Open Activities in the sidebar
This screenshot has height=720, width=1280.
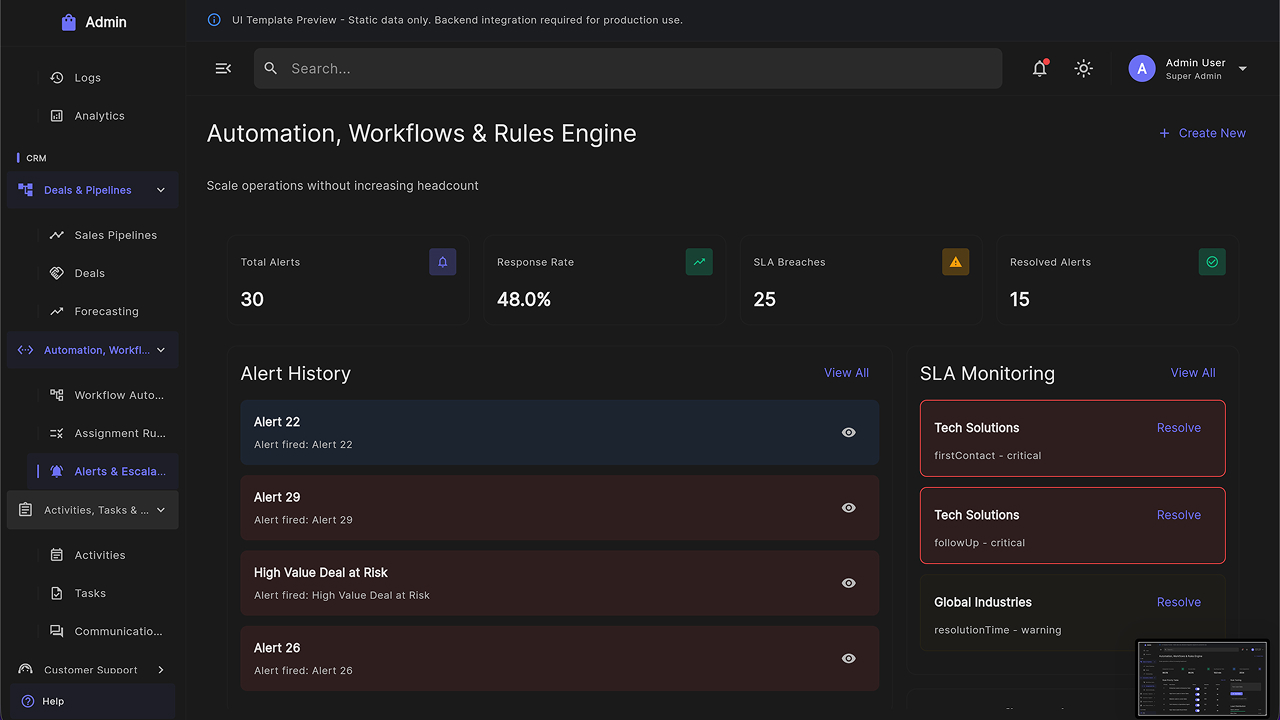pos(104,555)
